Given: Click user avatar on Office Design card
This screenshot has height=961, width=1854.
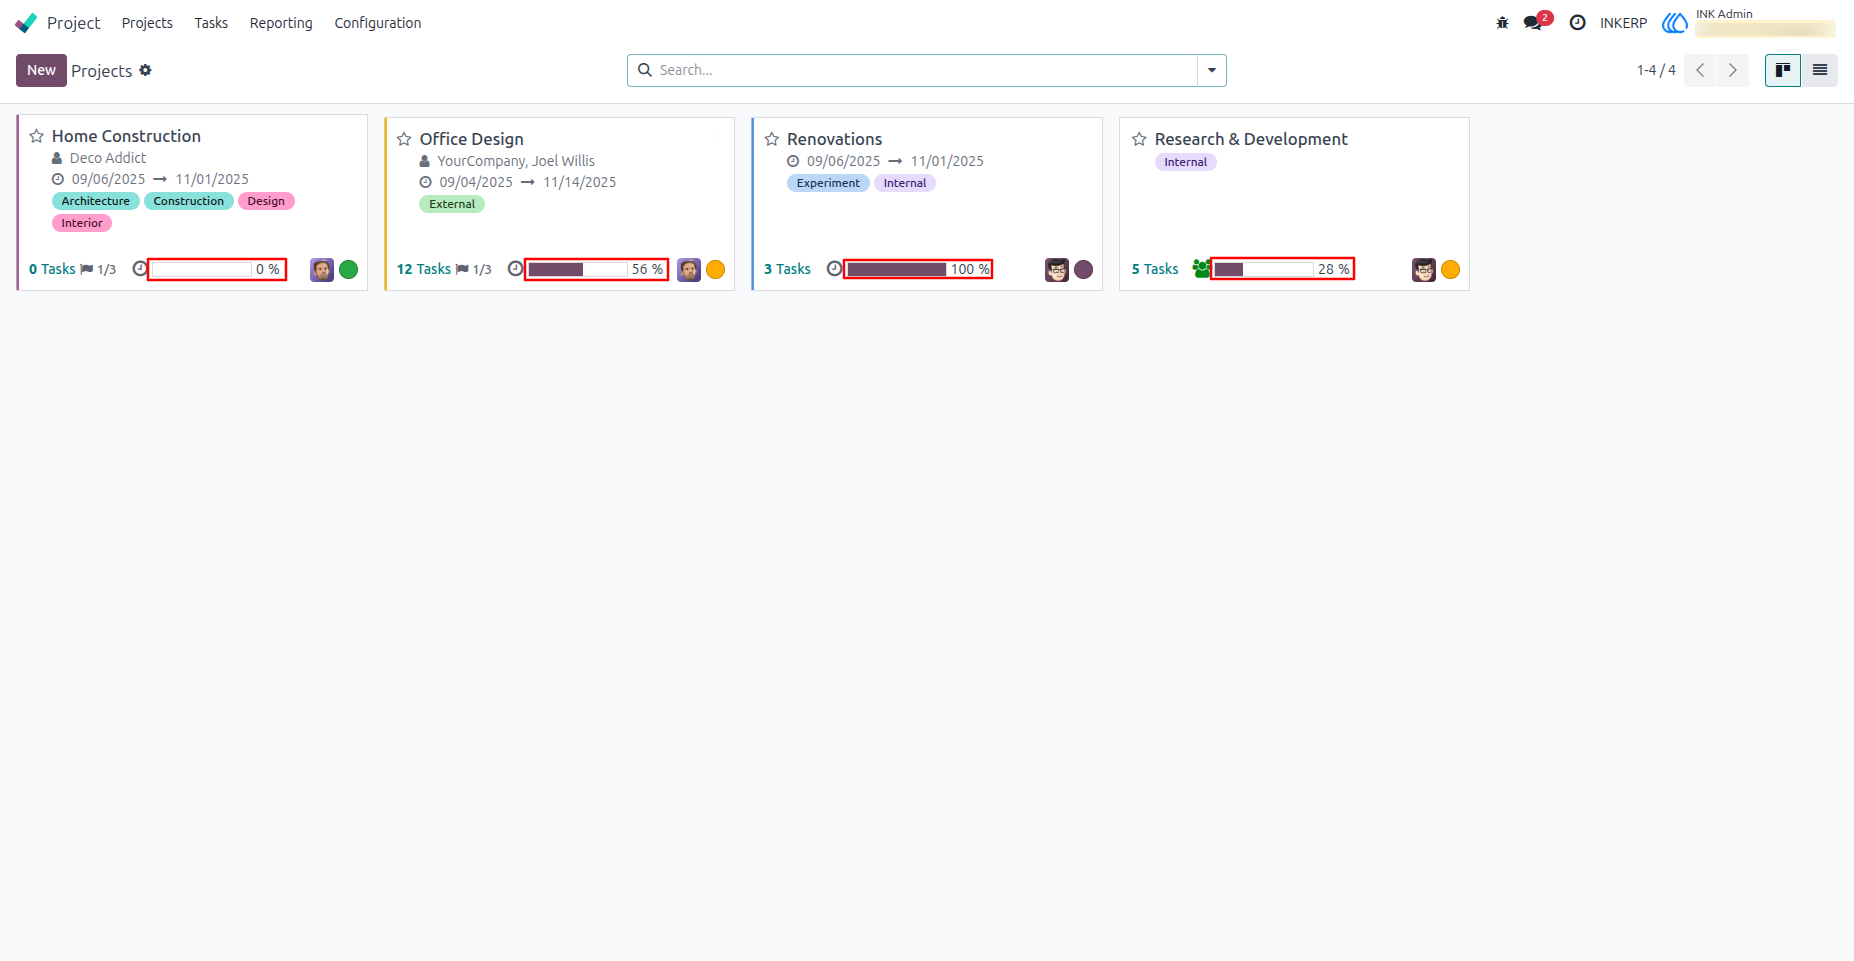Looking at the screenshot, I should (x=689, y=270).
